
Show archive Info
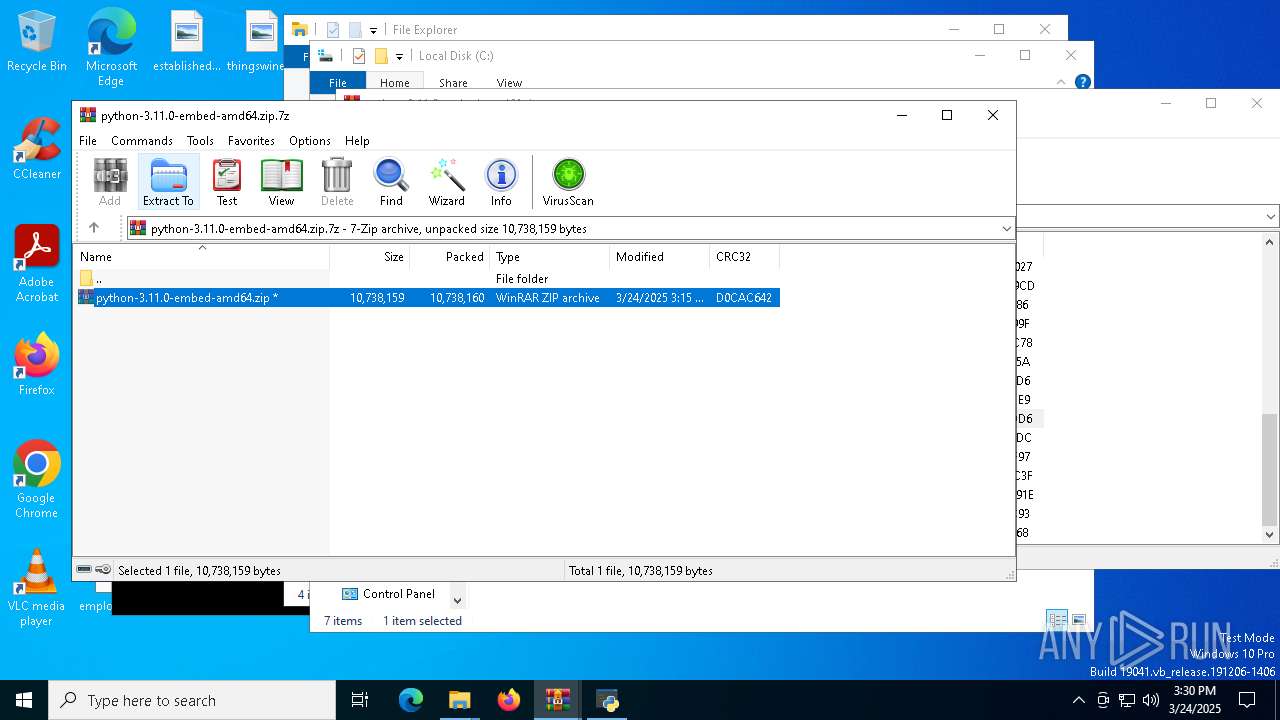501,182
